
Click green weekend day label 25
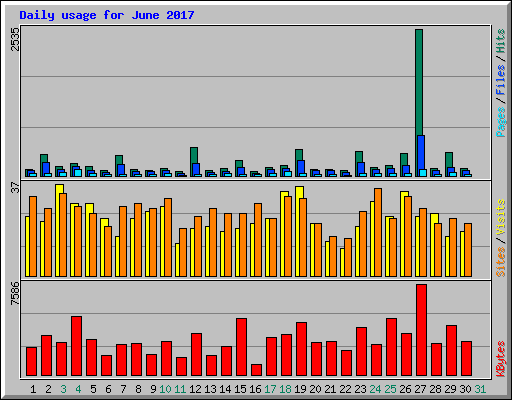[390, 389]
